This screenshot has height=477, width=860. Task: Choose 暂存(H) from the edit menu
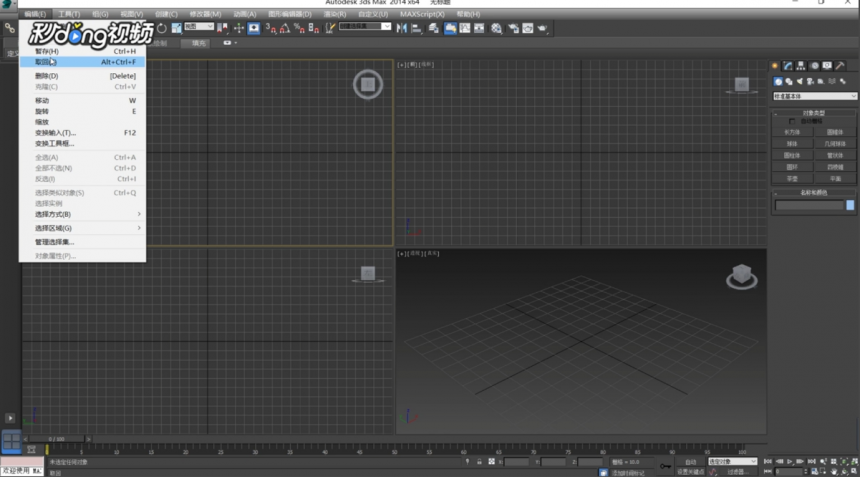click(x=83, y=51)
